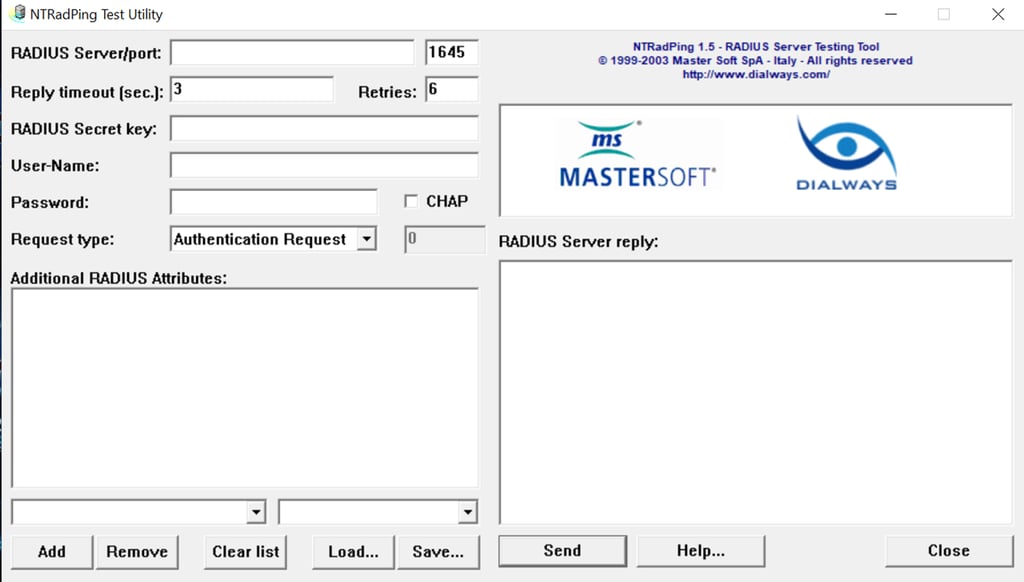
Task: Load a saved configuration
Action: (x=352, y=551)
